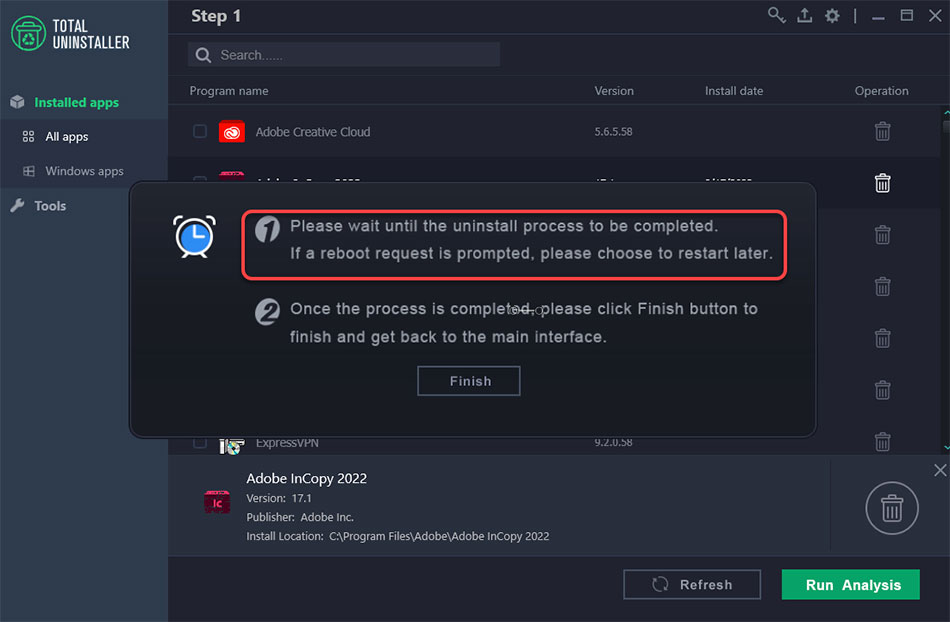Viewport: 950px width, 622px height.
Task: Close the Adobe InCopy details panel
Action: [940, 470]
